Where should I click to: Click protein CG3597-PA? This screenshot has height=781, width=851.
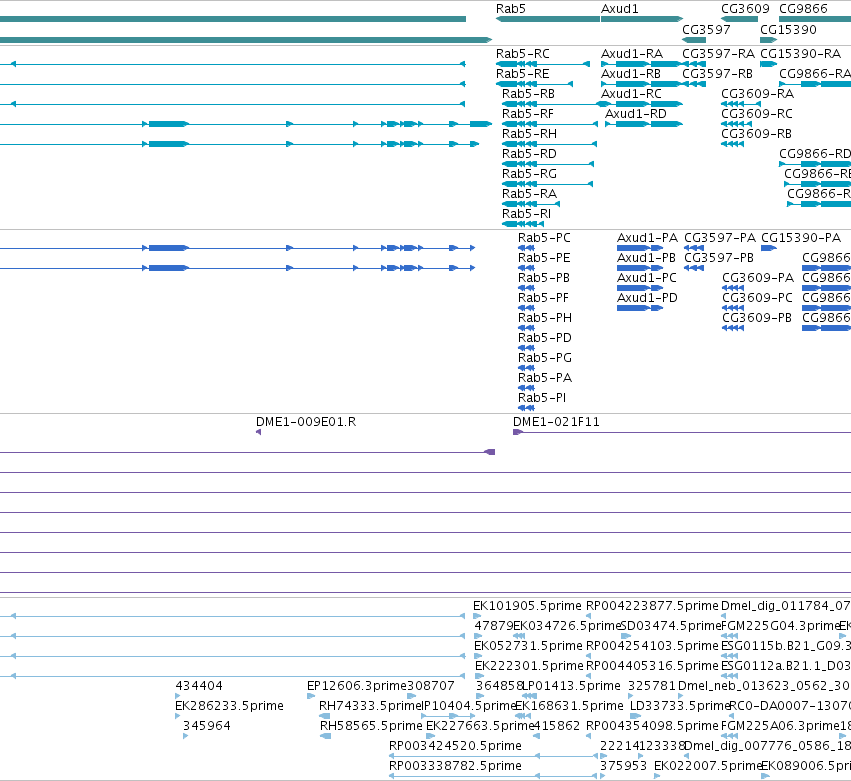point(720,238)
